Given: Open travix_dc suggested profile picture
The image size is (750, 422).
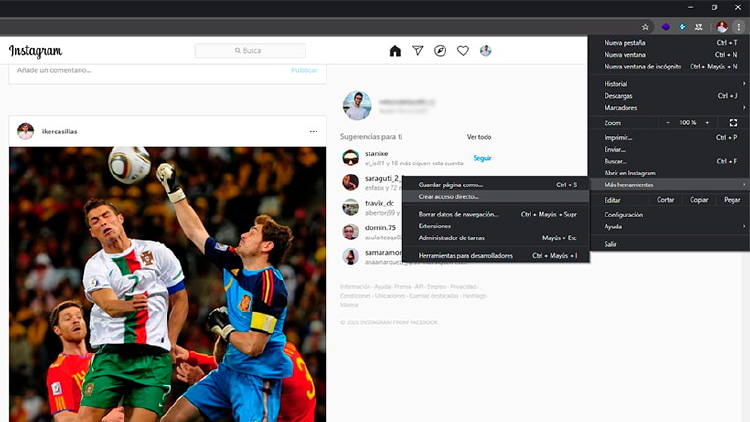Looking at the screenshot, I should 351,207.
